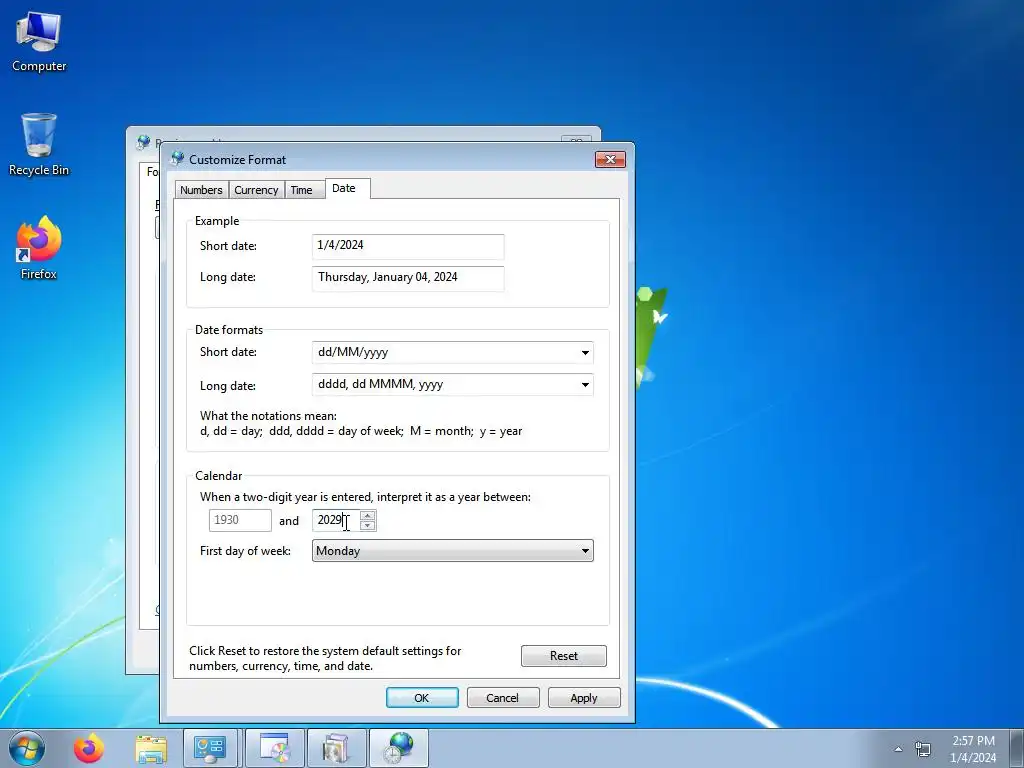The height and width of the screenshot is (768, 1024).
Task: Click the Short date example field
Action: (x=408, y=246)
